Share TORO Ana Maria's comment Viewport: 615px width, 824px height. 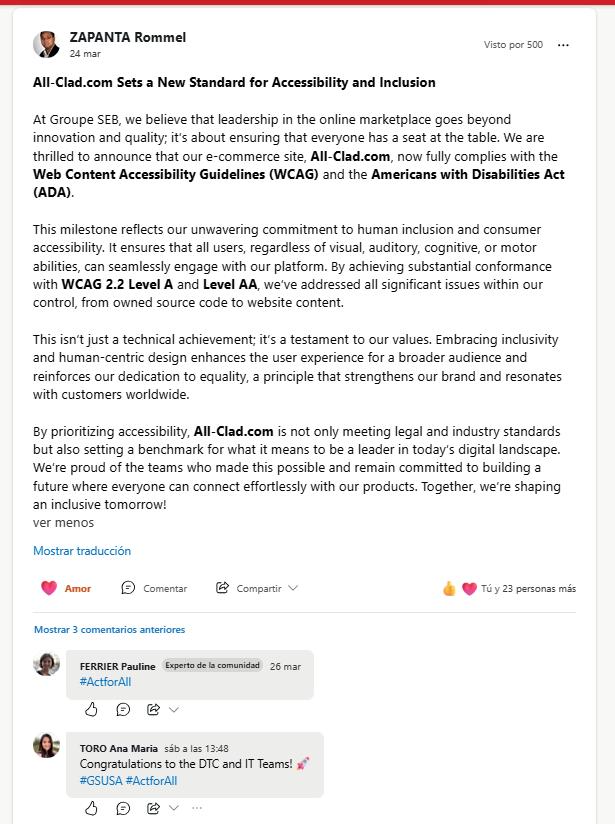[x=153, y=808]
